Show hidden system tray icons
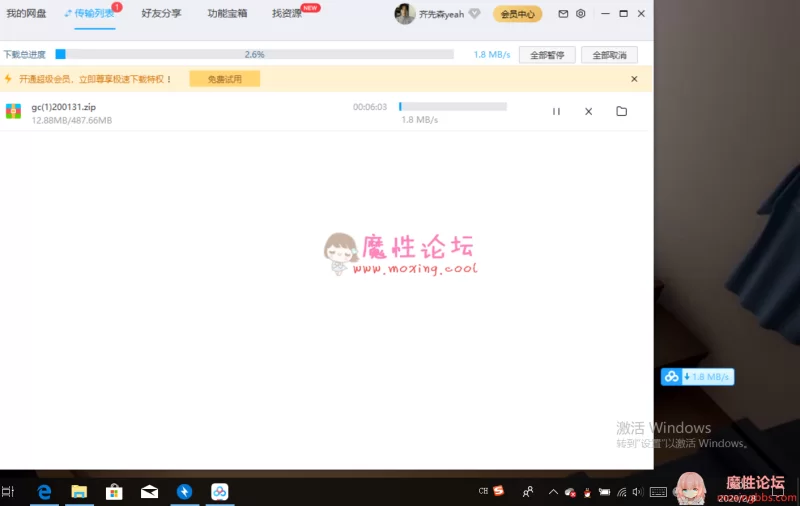This screenshot has height=506, width=800. 553,492
